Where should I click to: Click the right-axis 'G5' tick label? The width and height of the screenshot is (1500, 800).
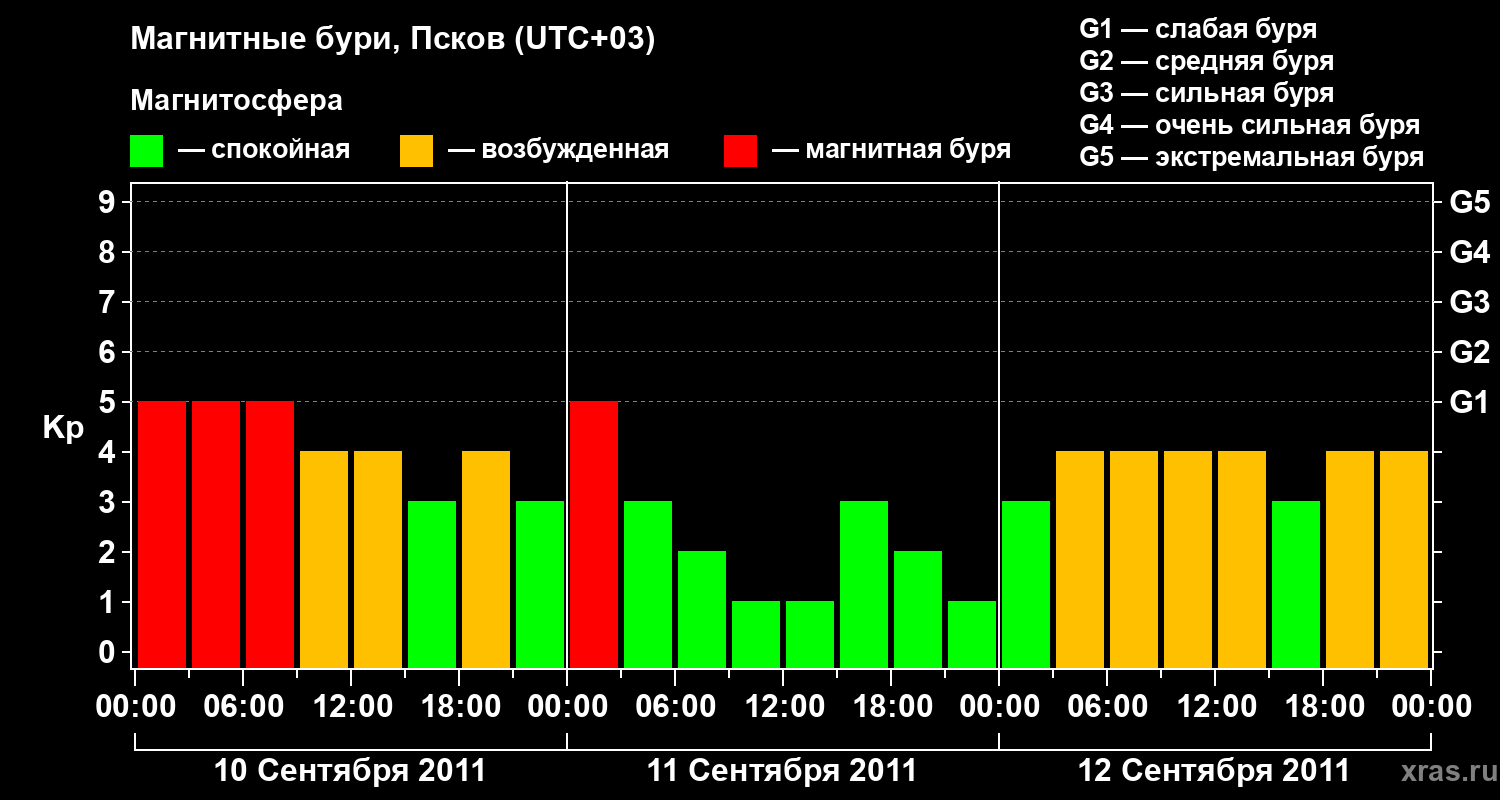(x=1470, y=203)
